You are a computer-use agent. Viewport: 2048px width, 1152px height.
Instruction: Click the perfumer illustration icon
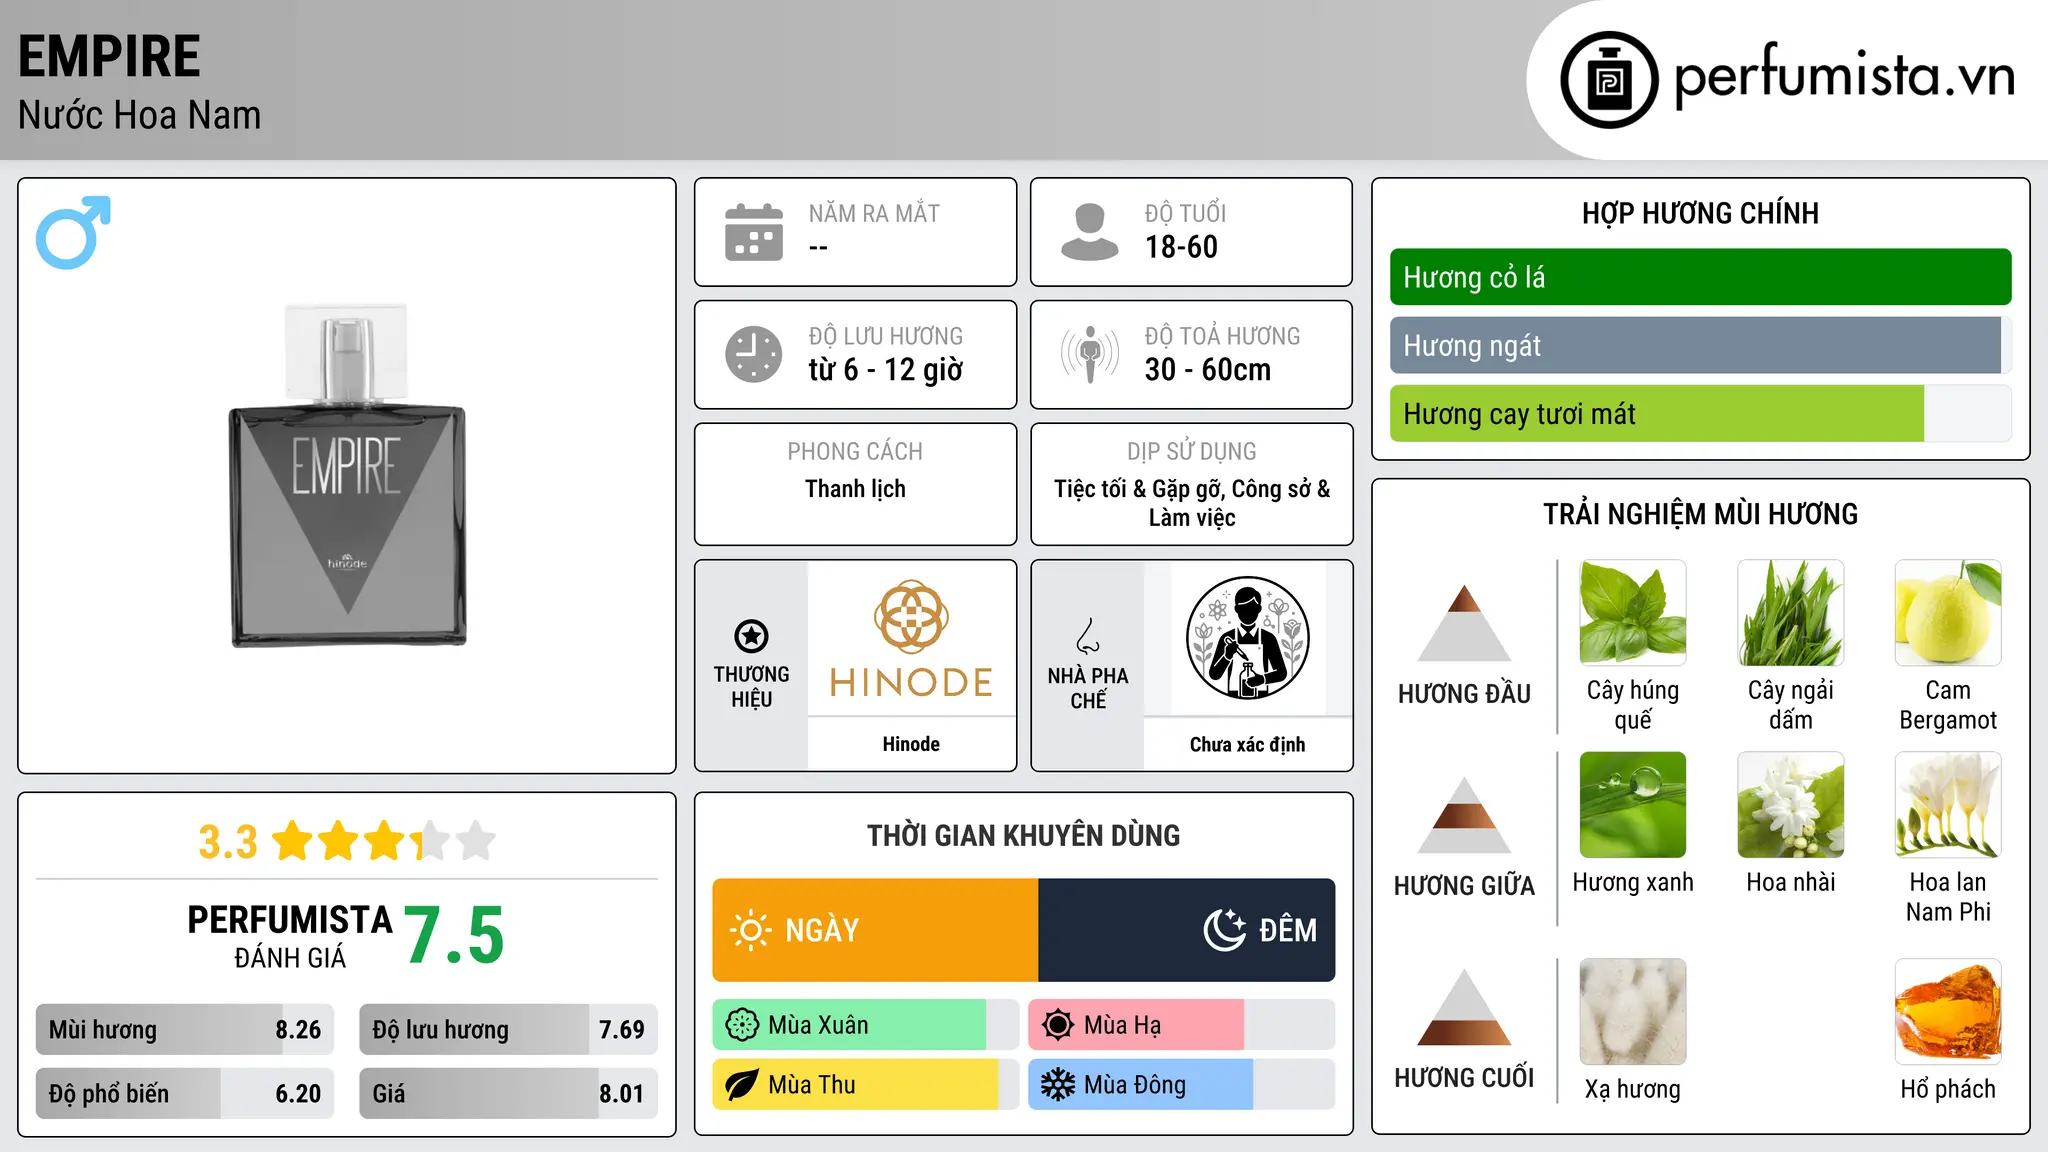tap(1247, 638)
